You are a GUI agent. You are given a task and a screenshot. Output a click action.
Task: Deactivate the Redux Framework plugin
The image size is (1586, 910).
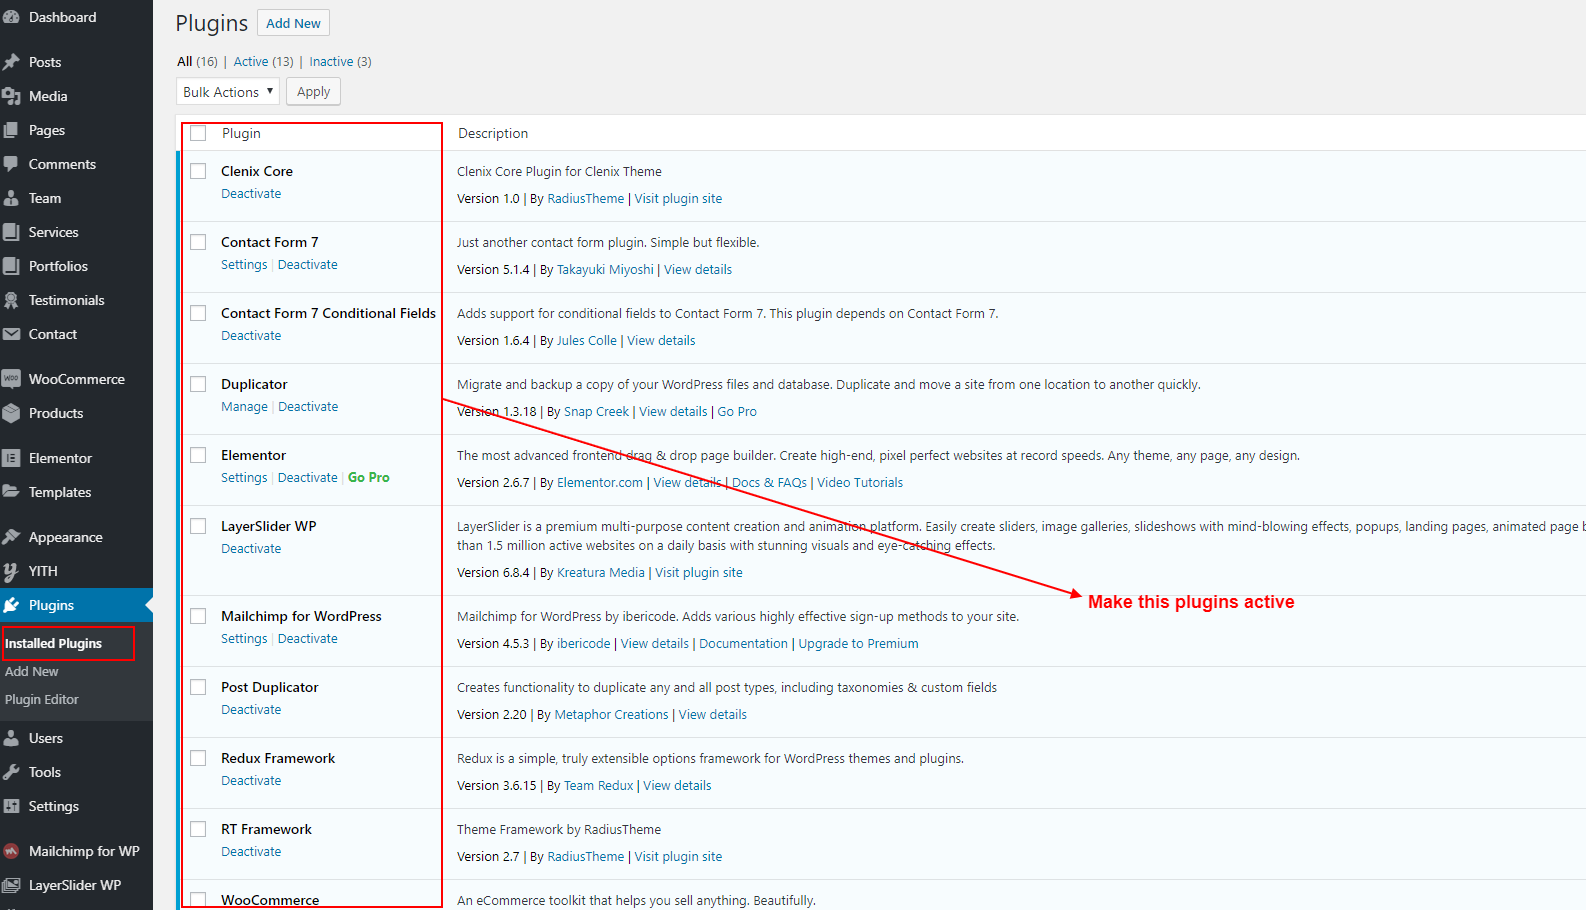pyautogui.click(x=251, y=781)
